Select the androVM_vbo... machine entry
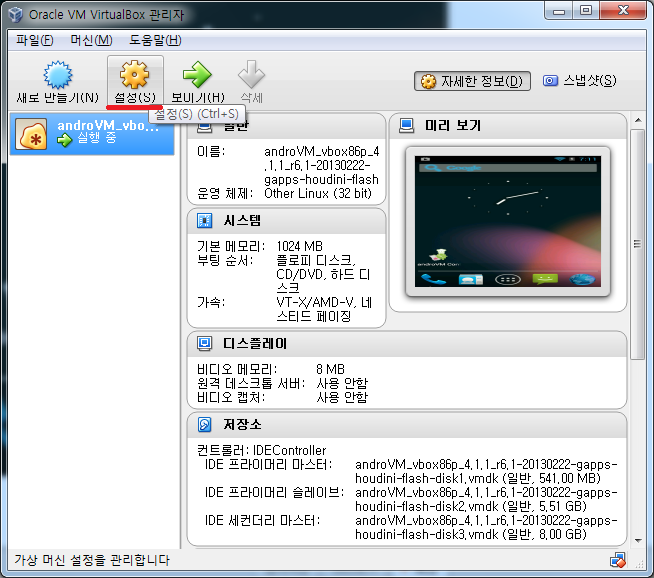This screenshot has height=578, width=654. click(x=92, y=134)
